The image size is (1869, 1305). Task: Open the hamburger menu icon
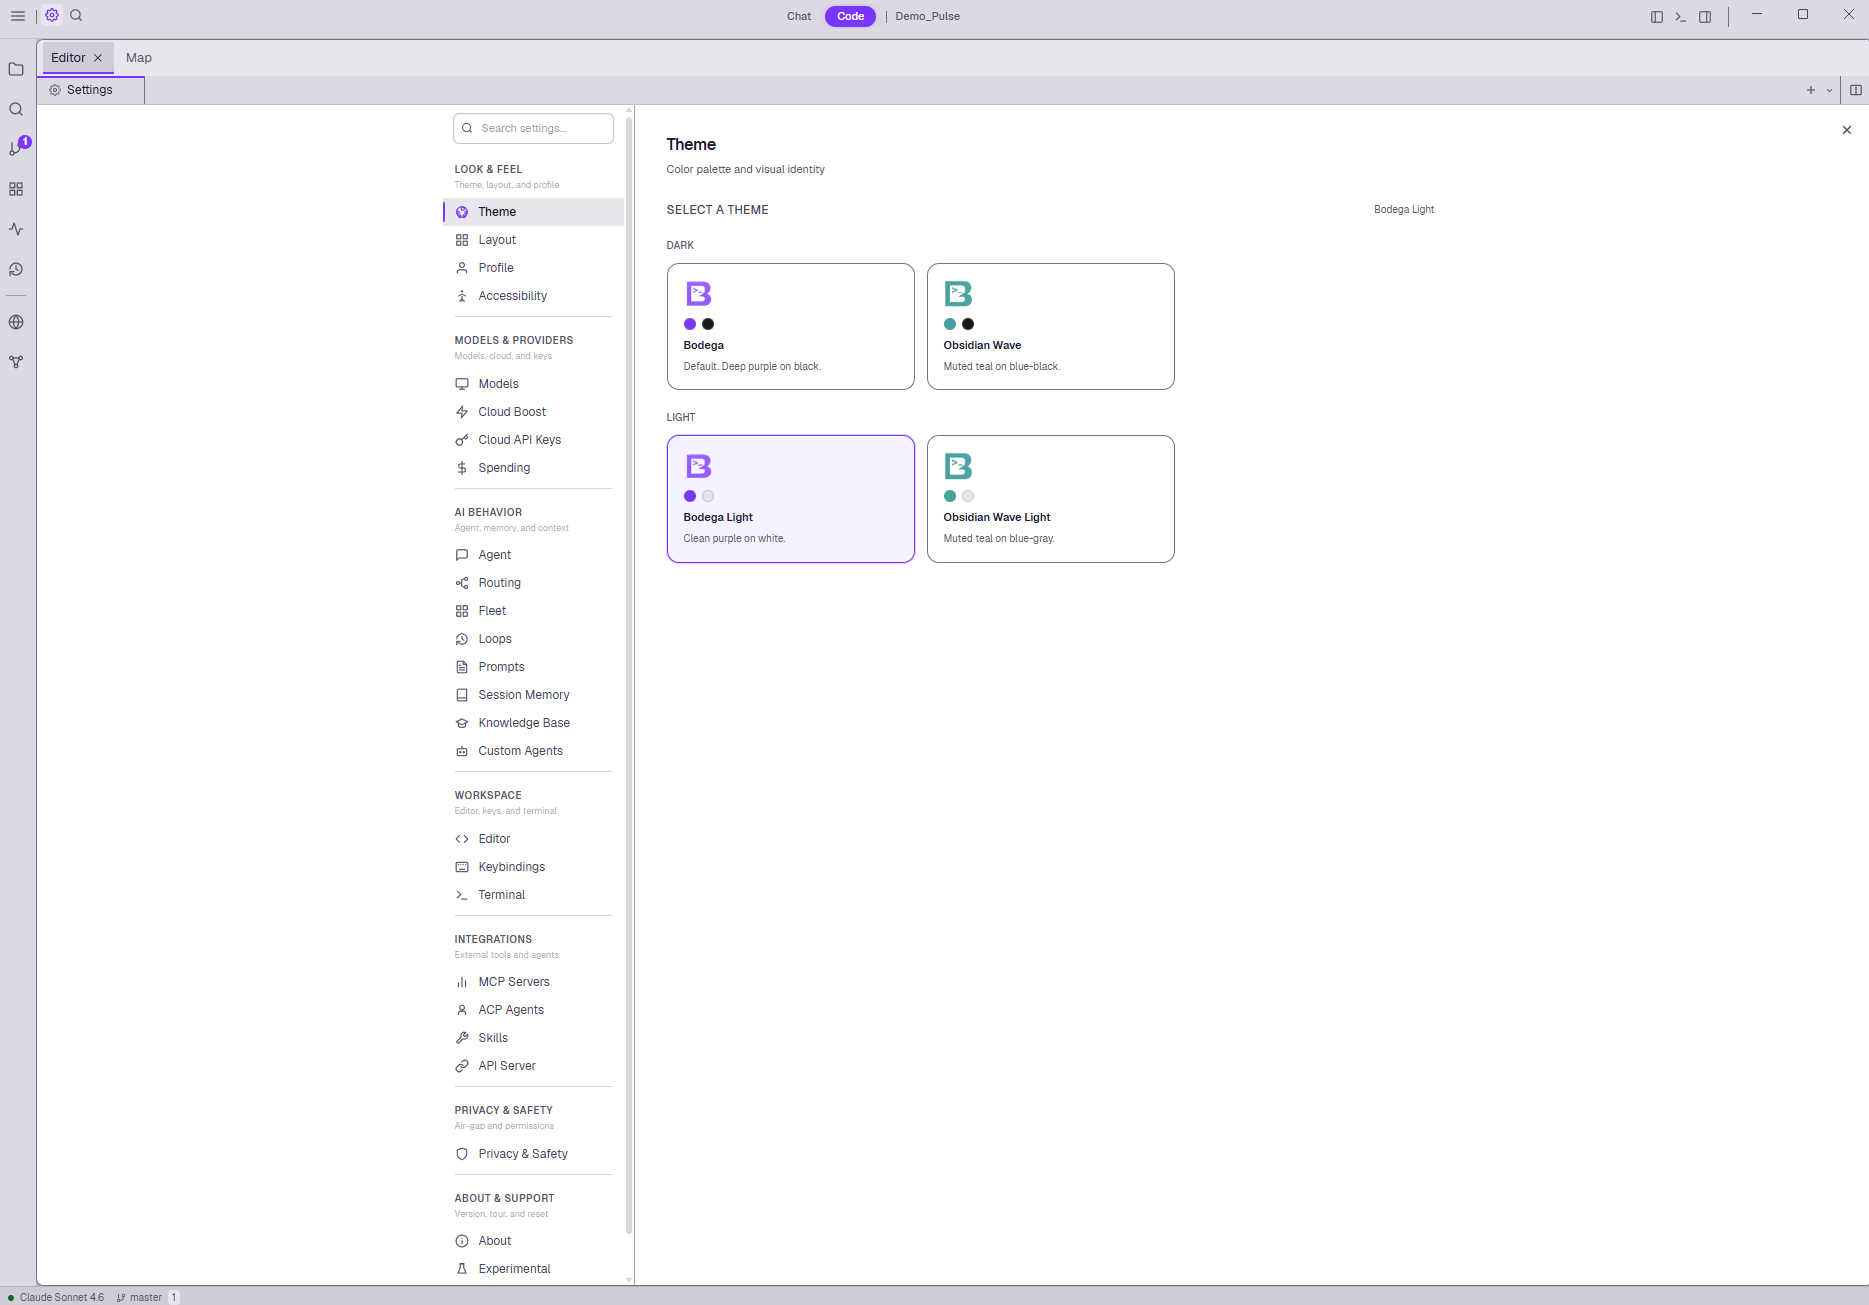click(x=18, y=16)
